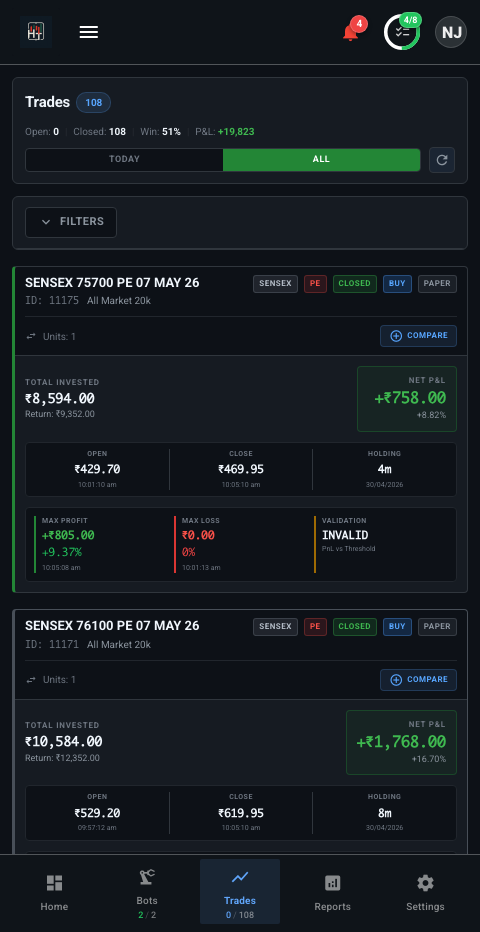480x932 pixels.
Task: Open Reports tab in bottom navigation
Action: pyautogui.click(x=332, y=892)
